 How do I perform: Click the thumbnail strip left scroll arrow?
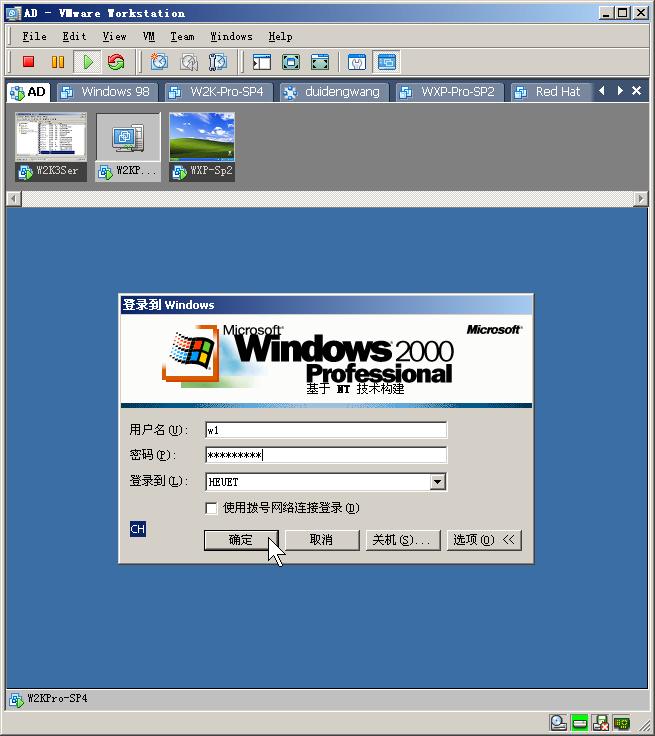point(14,199)
